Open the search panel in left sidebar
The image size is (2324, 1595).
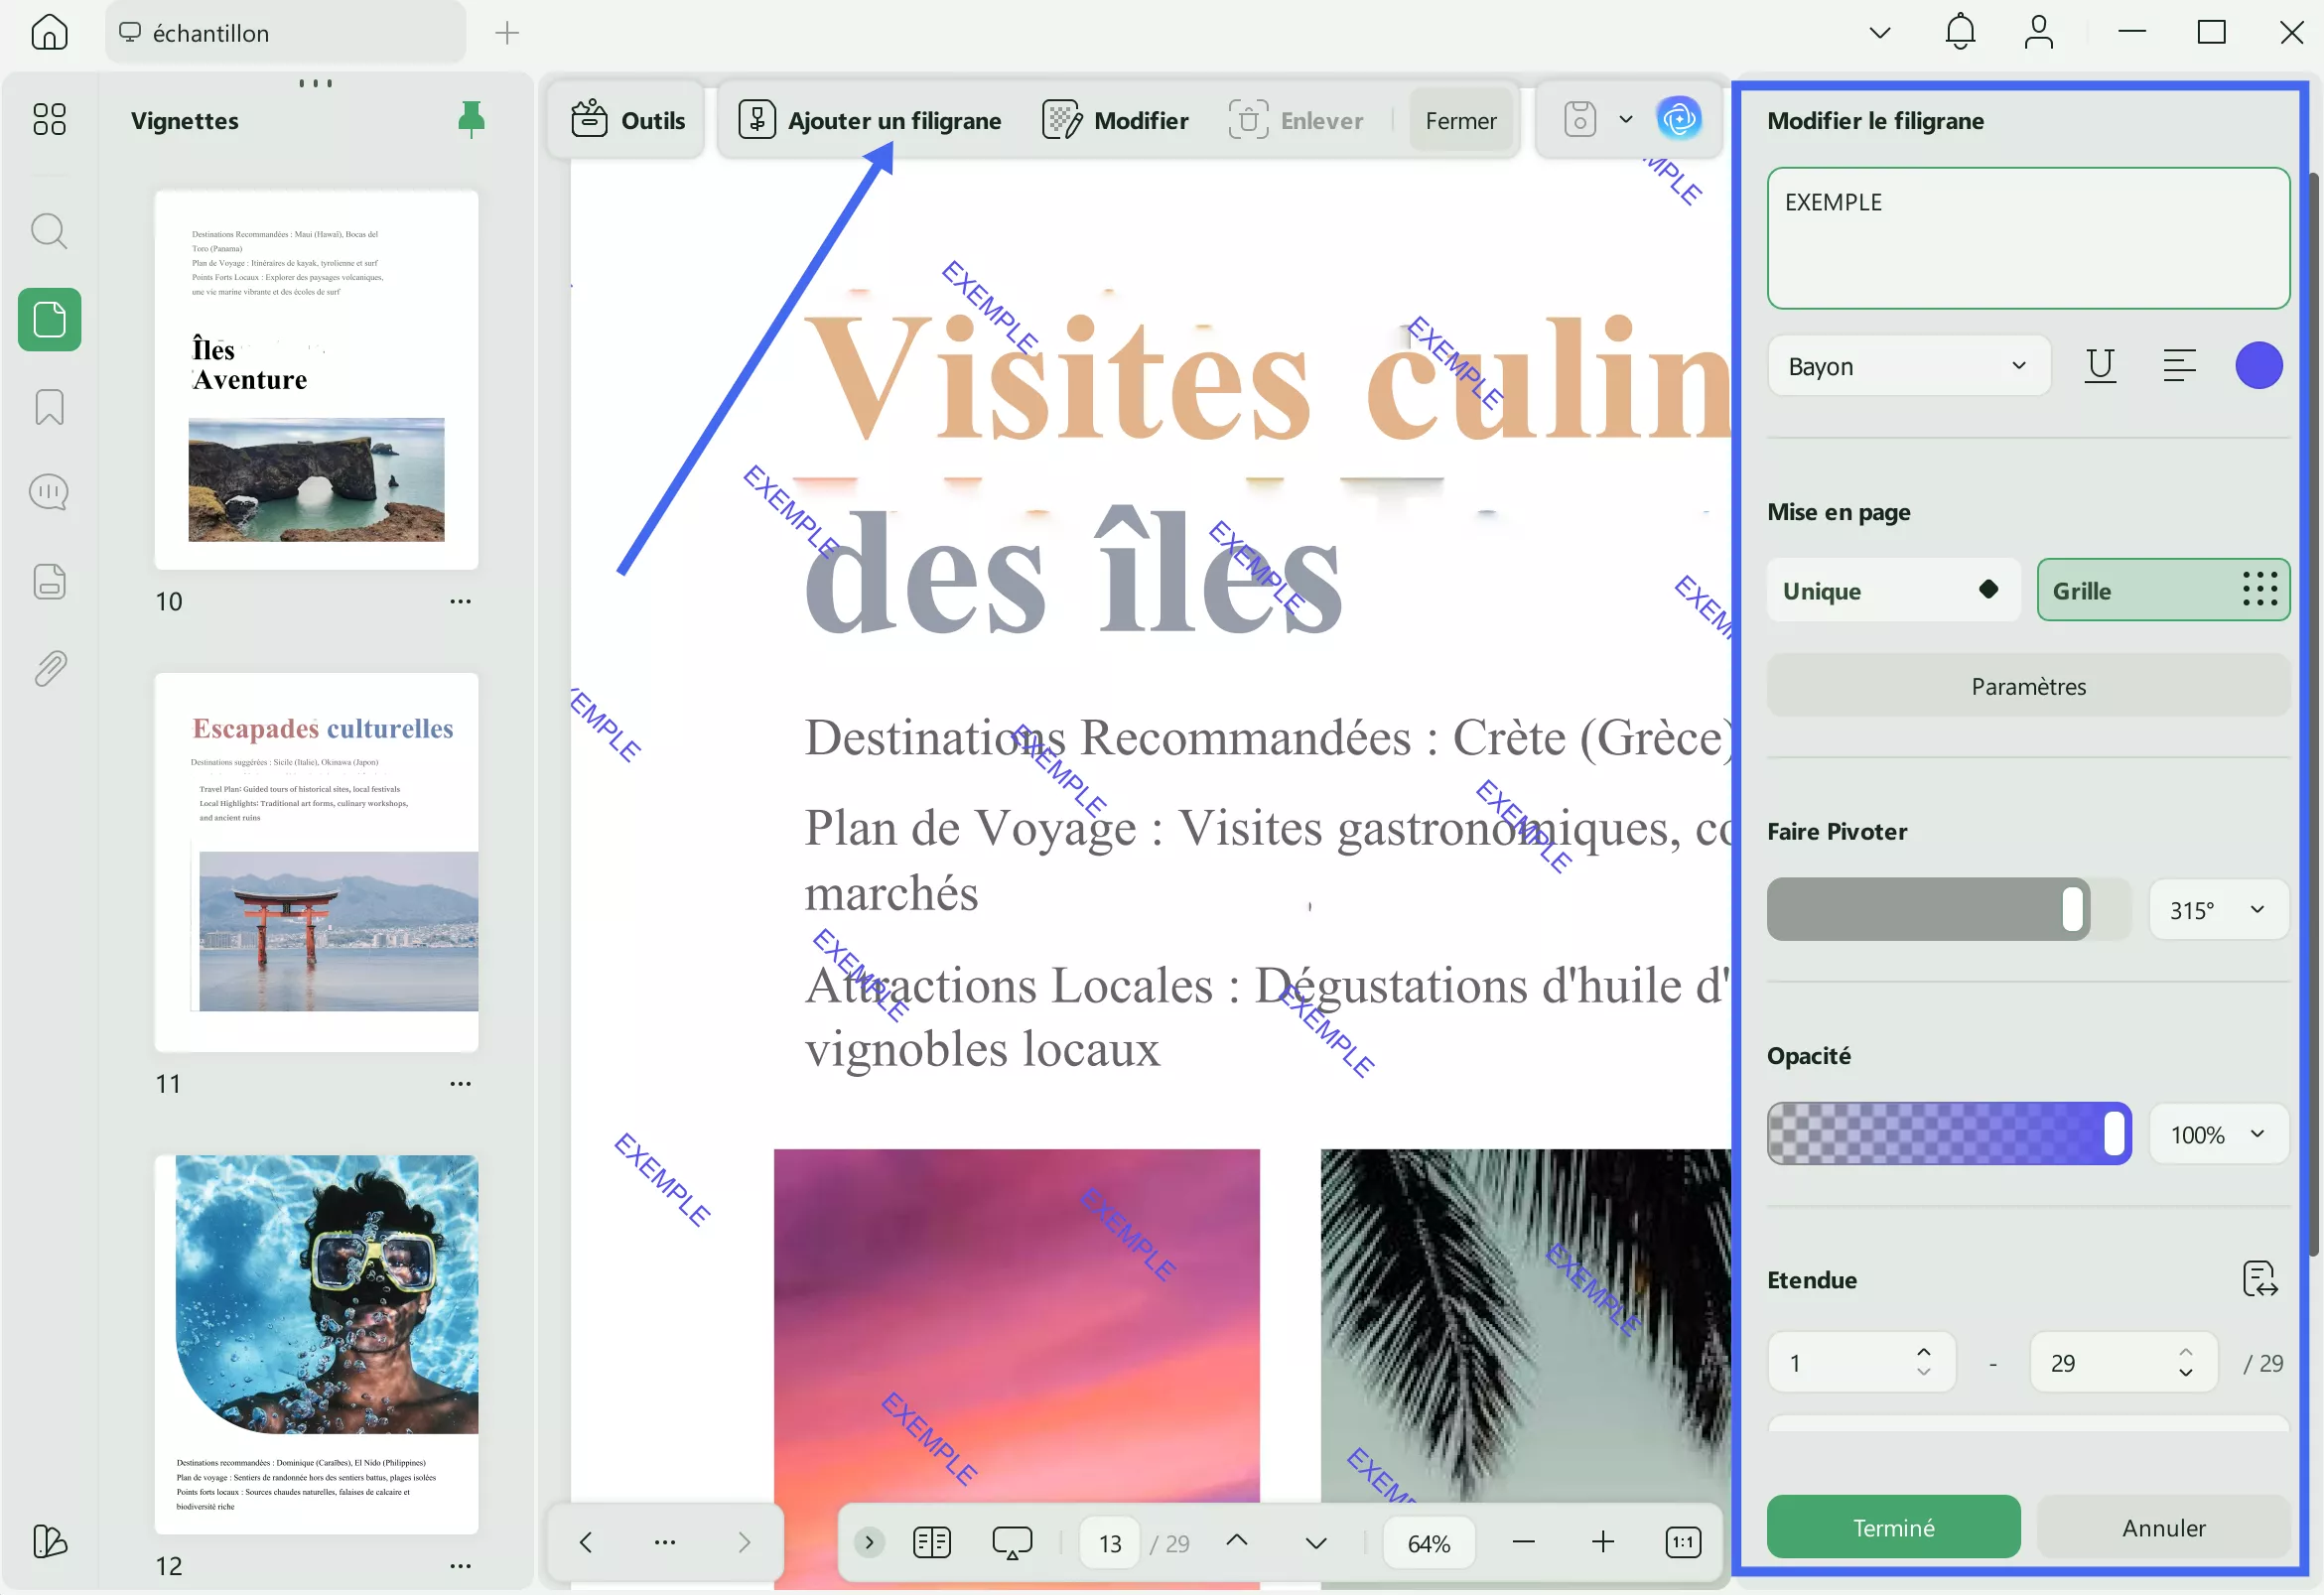coord(49,231)
